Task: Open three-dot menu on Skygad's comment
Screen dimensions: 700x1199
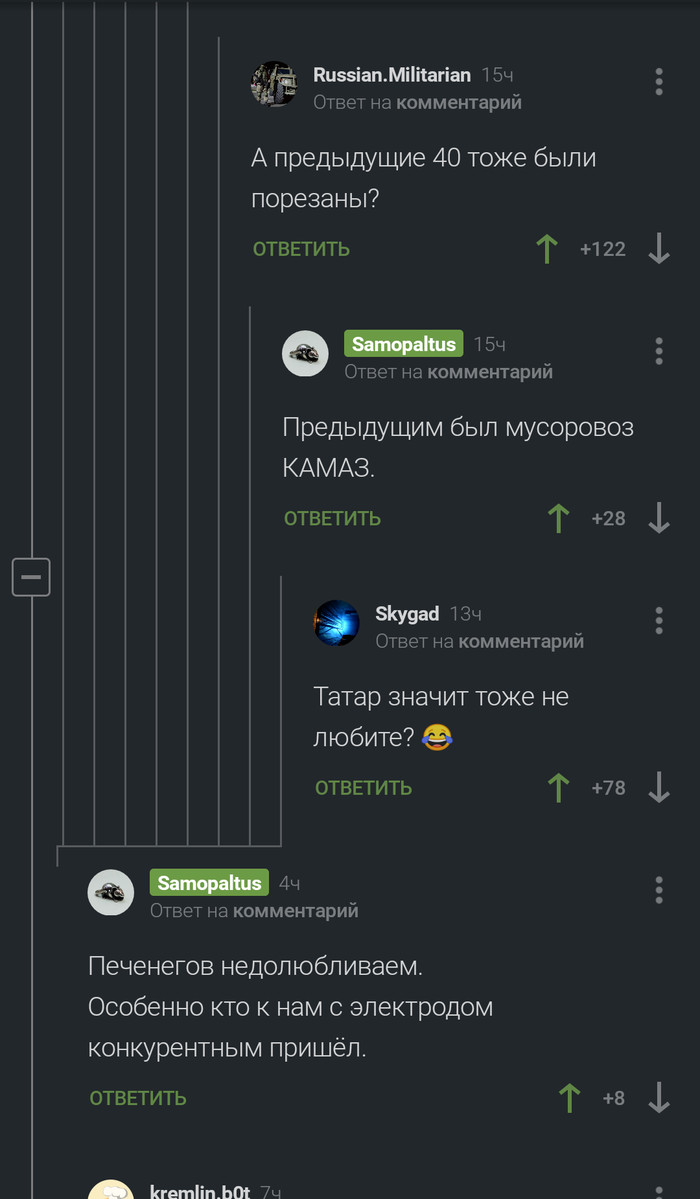Action: tap(659, 620)
